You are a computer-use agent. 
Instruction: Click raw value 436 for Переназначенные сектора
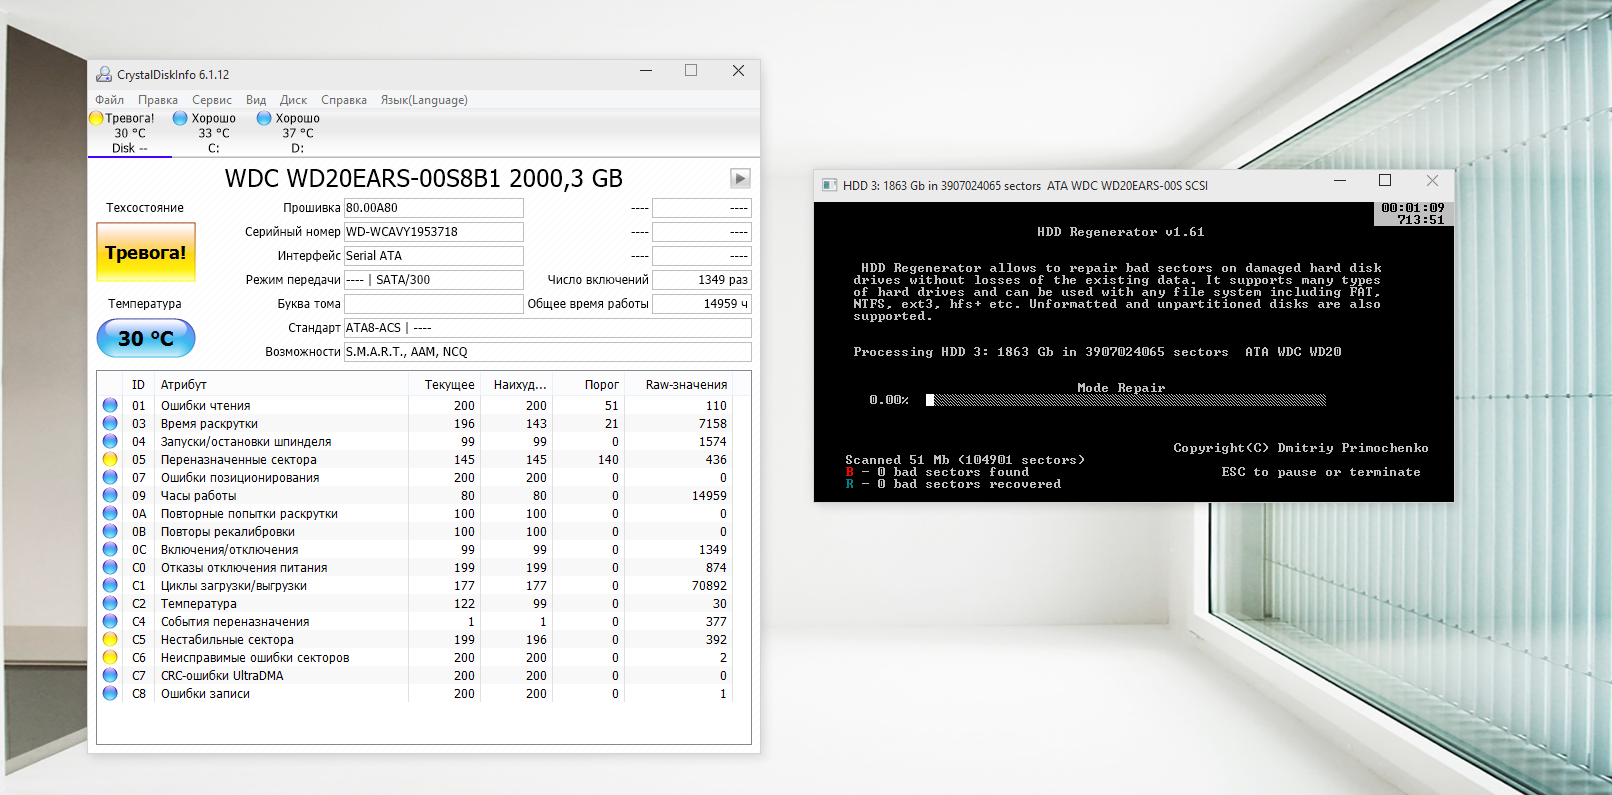coord(716,460)
